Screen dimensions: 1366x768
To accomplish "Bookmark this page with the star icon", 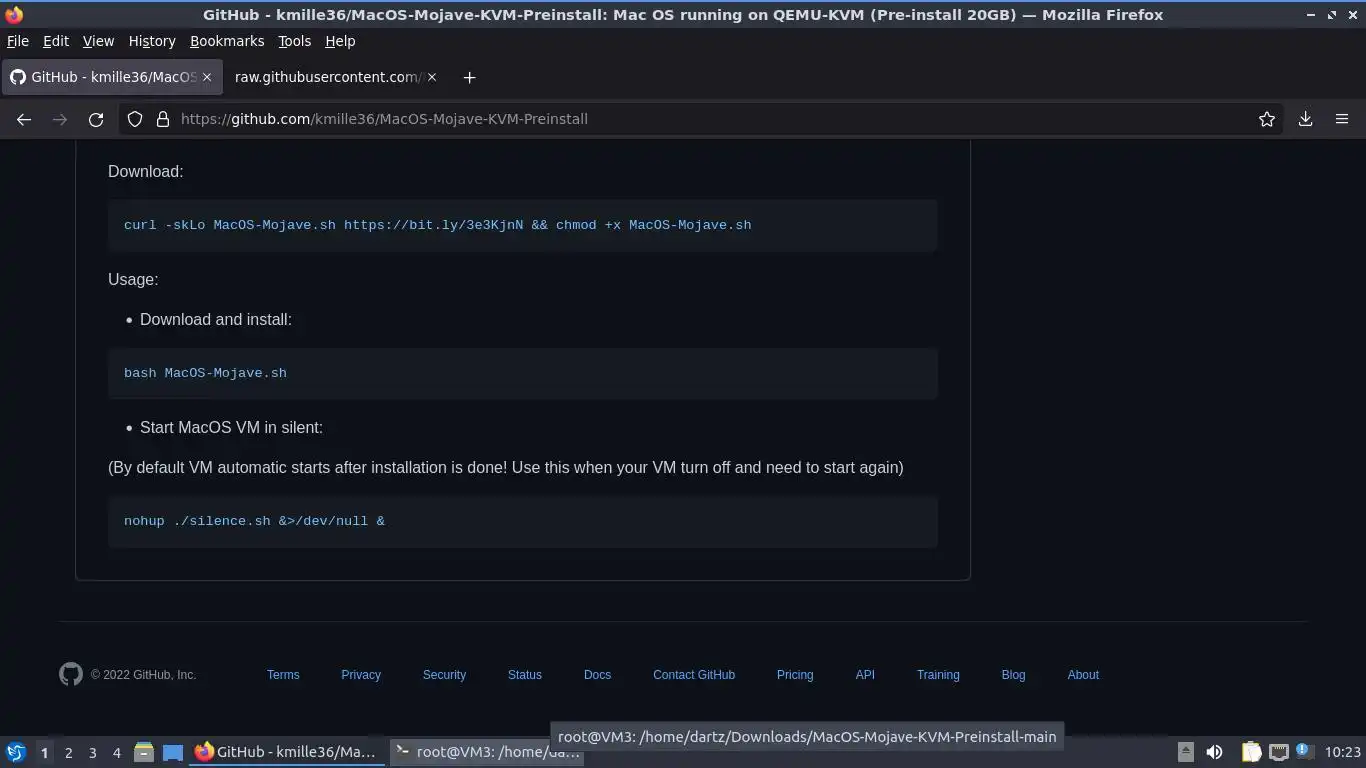I will click(x=1267, y=119).
